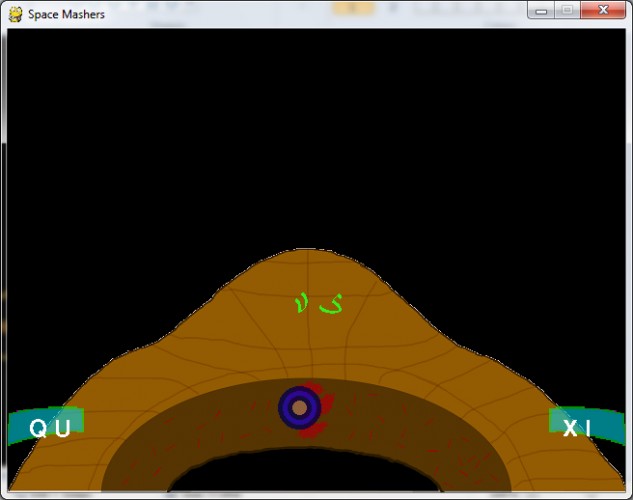This screenshot has width=633, height=500.
Task: Click the blue concentric ring target
Action: coord(300,408)
